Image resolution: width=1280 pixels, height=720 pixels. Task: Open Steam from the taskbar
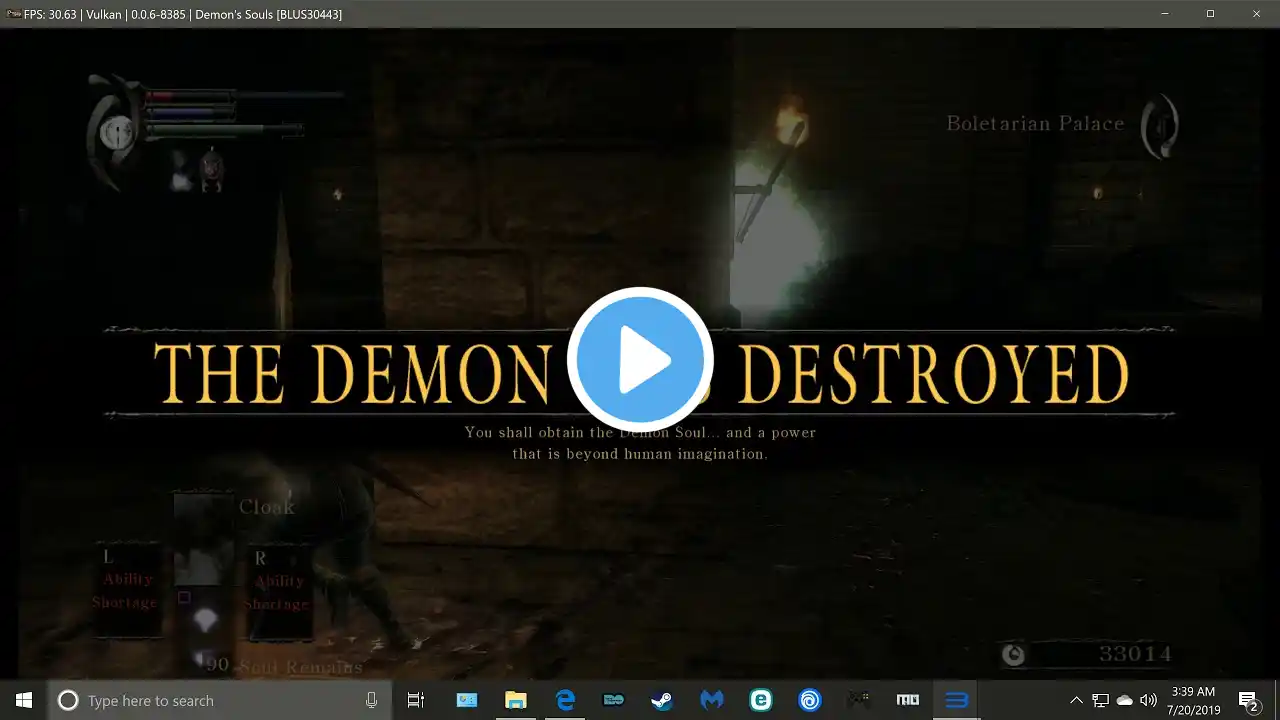pyautogui.click(x=662, y=700)
